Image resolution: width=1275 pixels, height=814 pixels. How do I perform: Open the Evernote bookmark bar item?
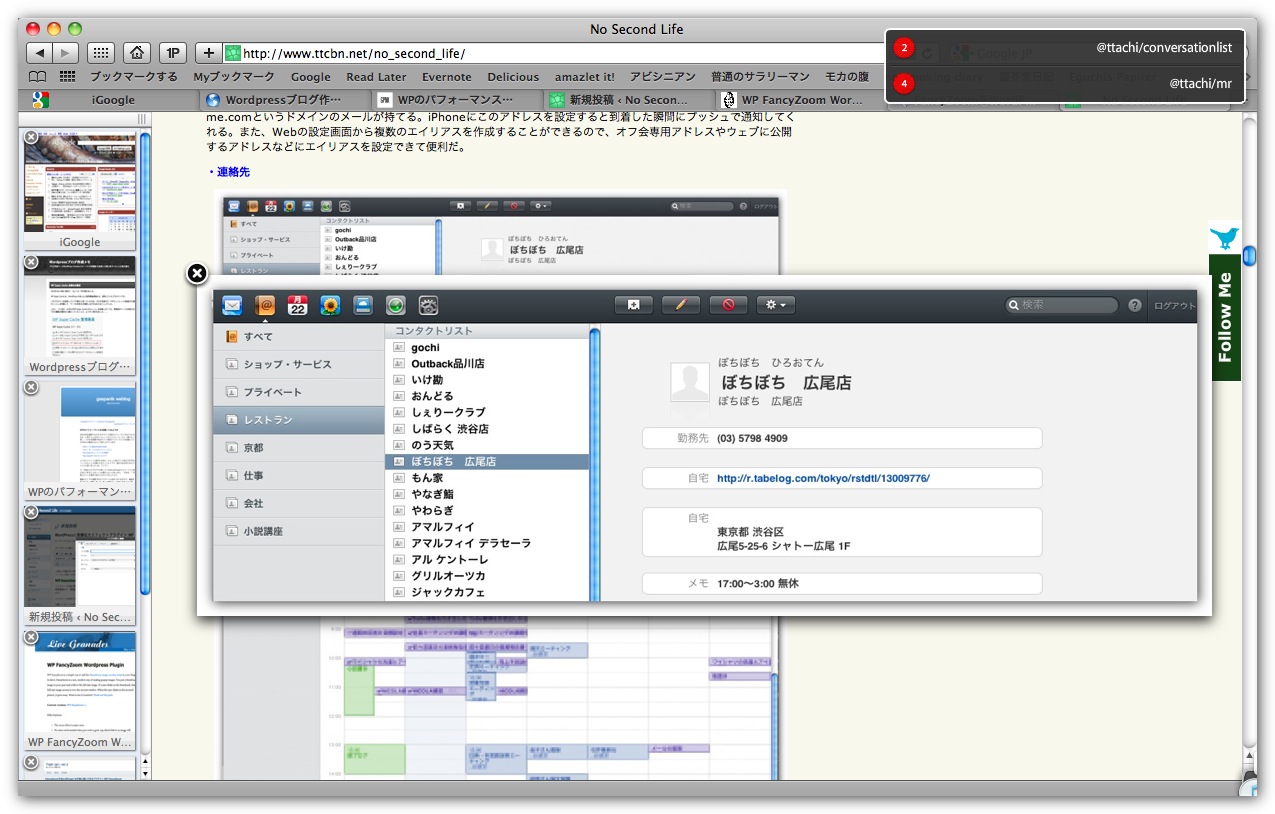(446, 77)
